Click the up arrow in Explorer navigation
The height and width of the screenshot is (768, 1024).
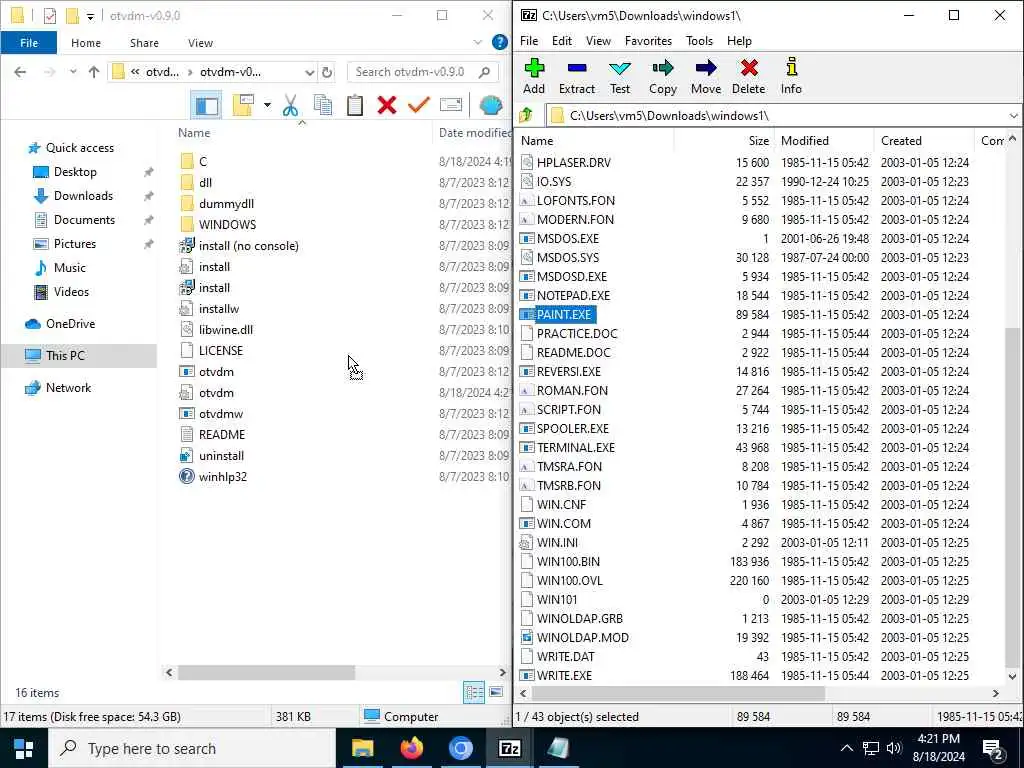point(94,72)
